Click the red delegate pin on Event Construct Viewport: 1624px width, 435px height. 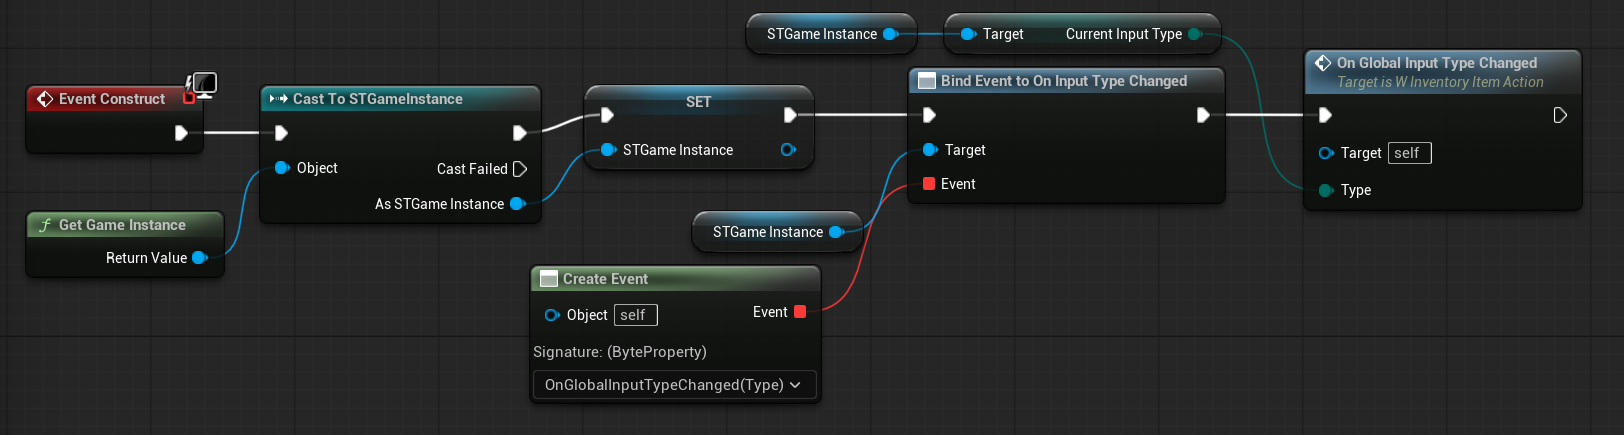pyautogui.click(x=189, y=98)
